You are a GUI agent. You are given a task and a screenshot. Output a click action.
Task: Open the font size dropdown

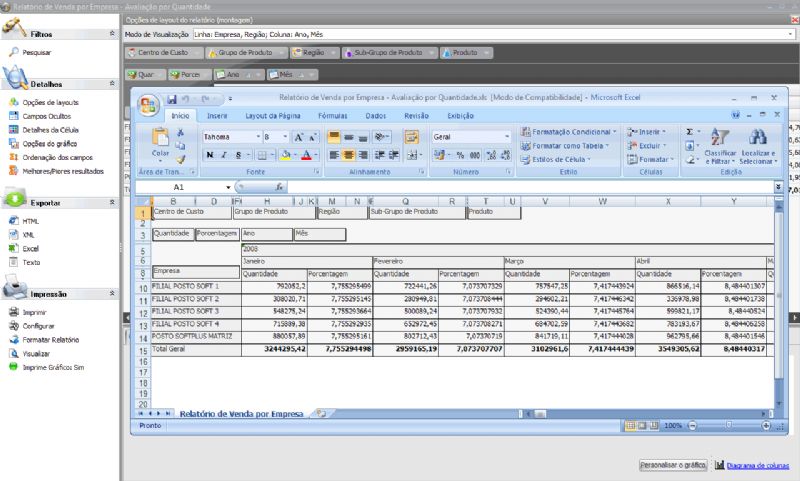pos(285,137)
